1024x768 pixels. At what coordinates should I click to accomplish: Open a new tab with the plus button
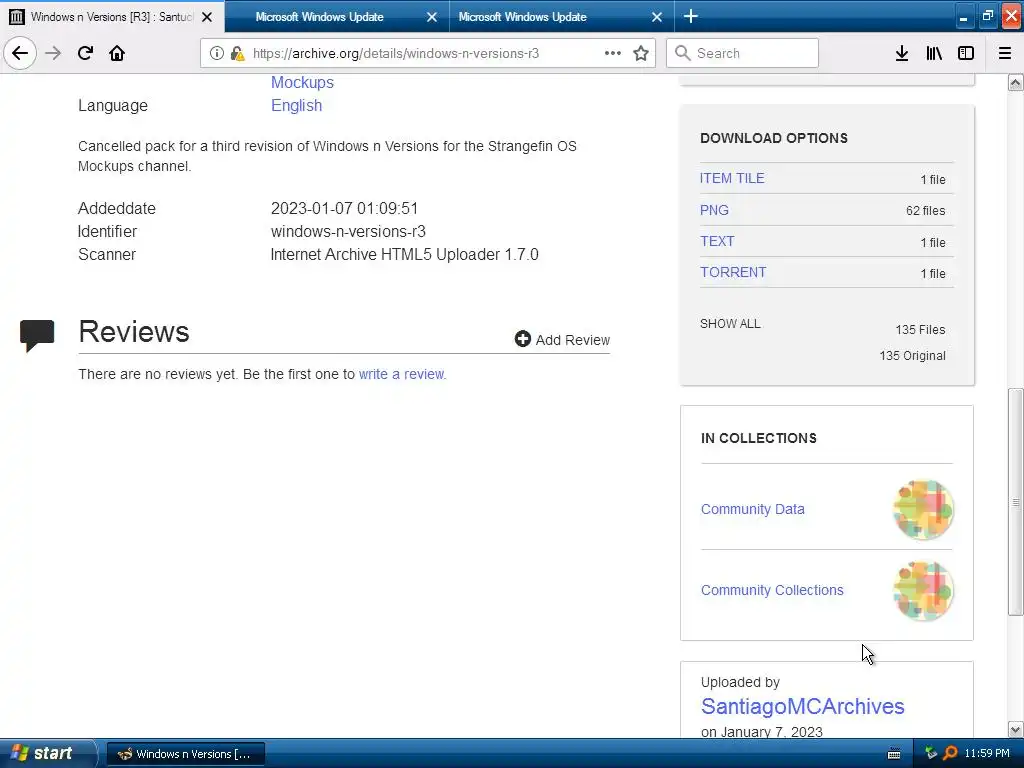tap(691, 16)
